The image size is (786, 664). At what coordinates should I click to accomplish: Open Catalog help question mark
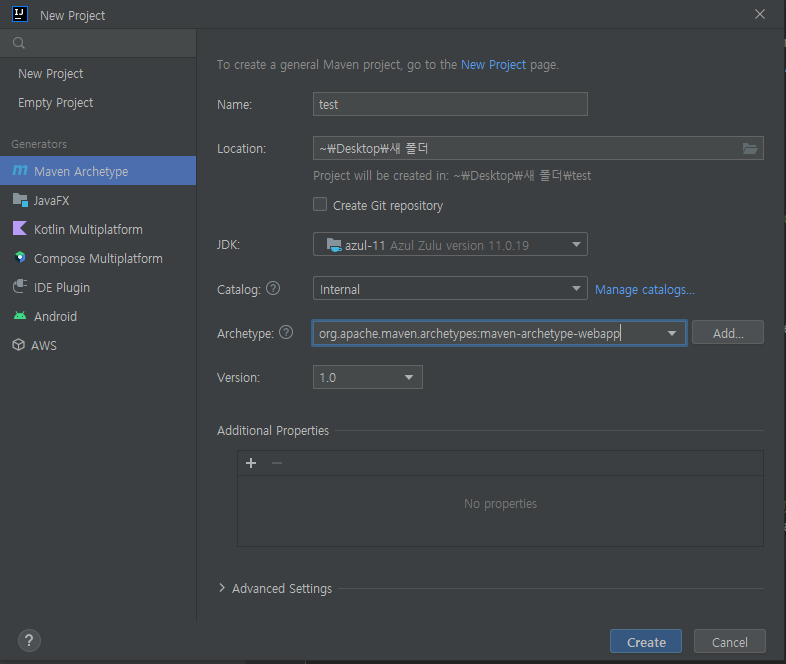(273, 289)
